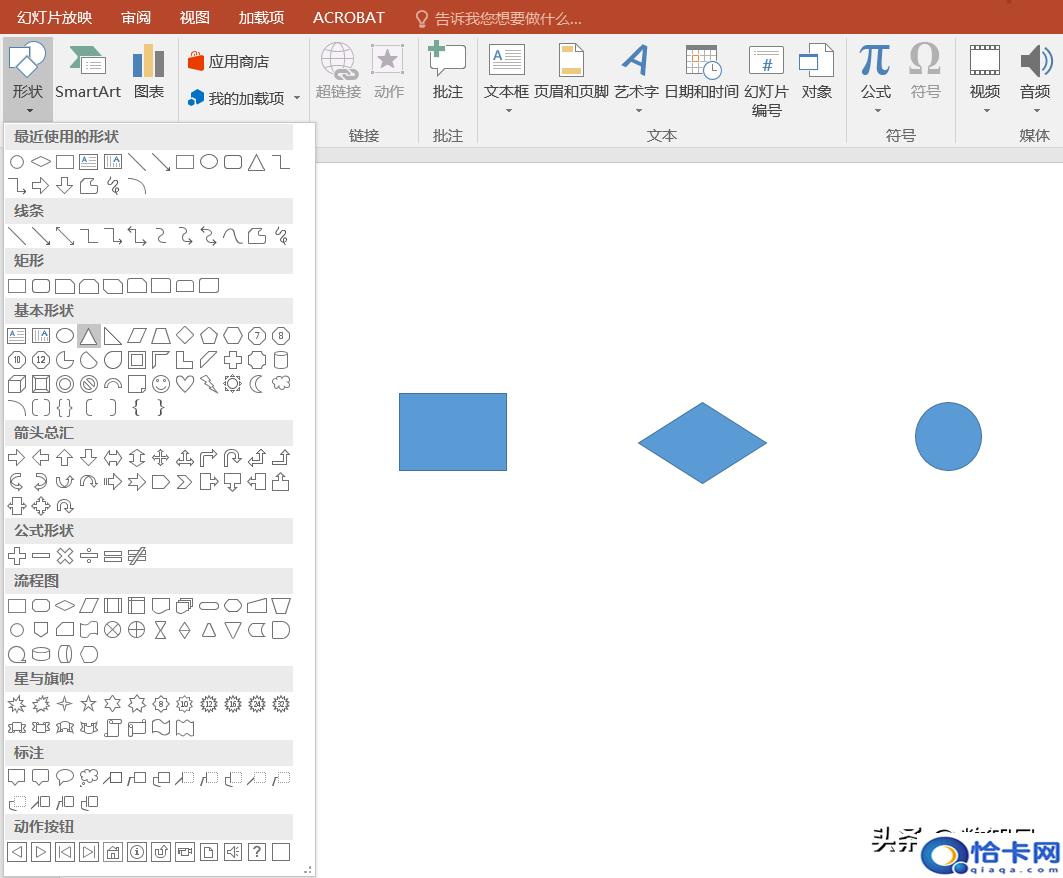Open the 应用商店 app store

tap(228, 62)
